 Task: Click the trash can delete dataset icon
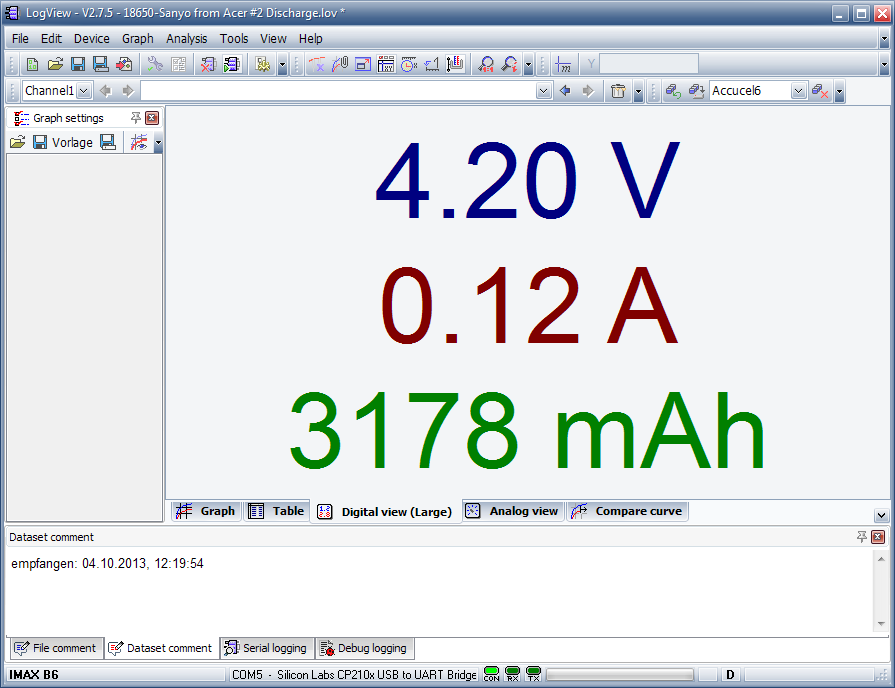618,91
